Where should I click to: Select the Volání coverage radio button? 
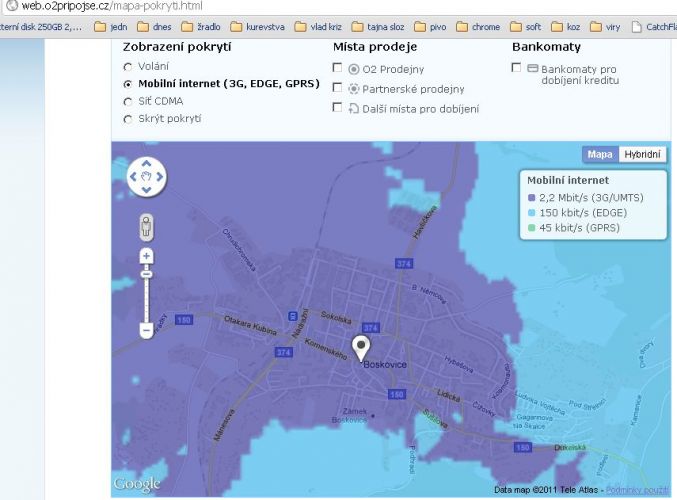coord(127,67)
